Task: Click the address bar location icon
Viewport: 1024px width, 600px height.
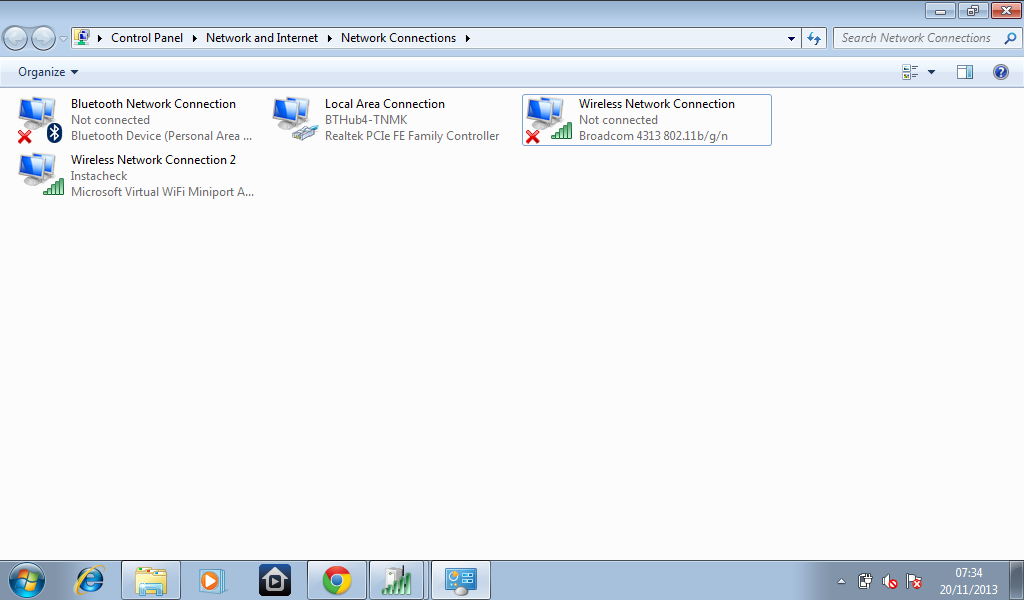Action: tap(82, 38)
